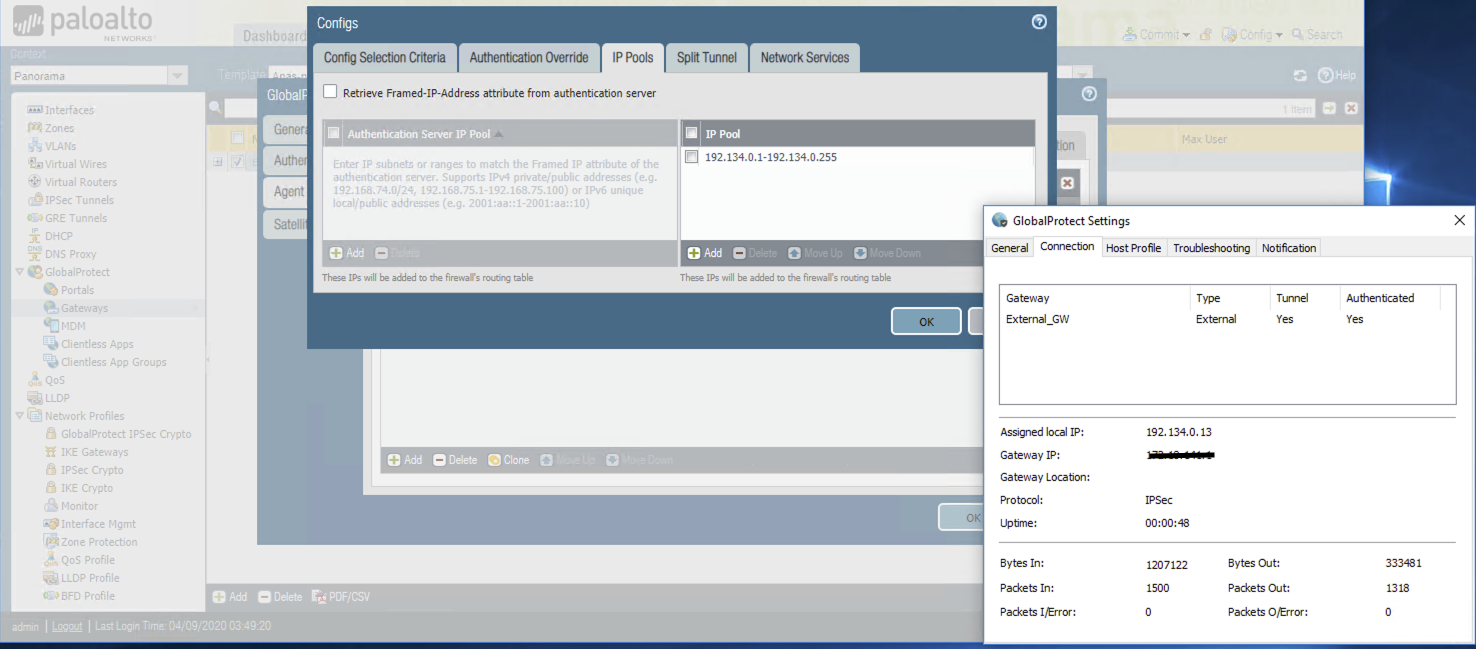Toggle Authentication Server IP Pool header checkbox

click(x=334, y=133)
